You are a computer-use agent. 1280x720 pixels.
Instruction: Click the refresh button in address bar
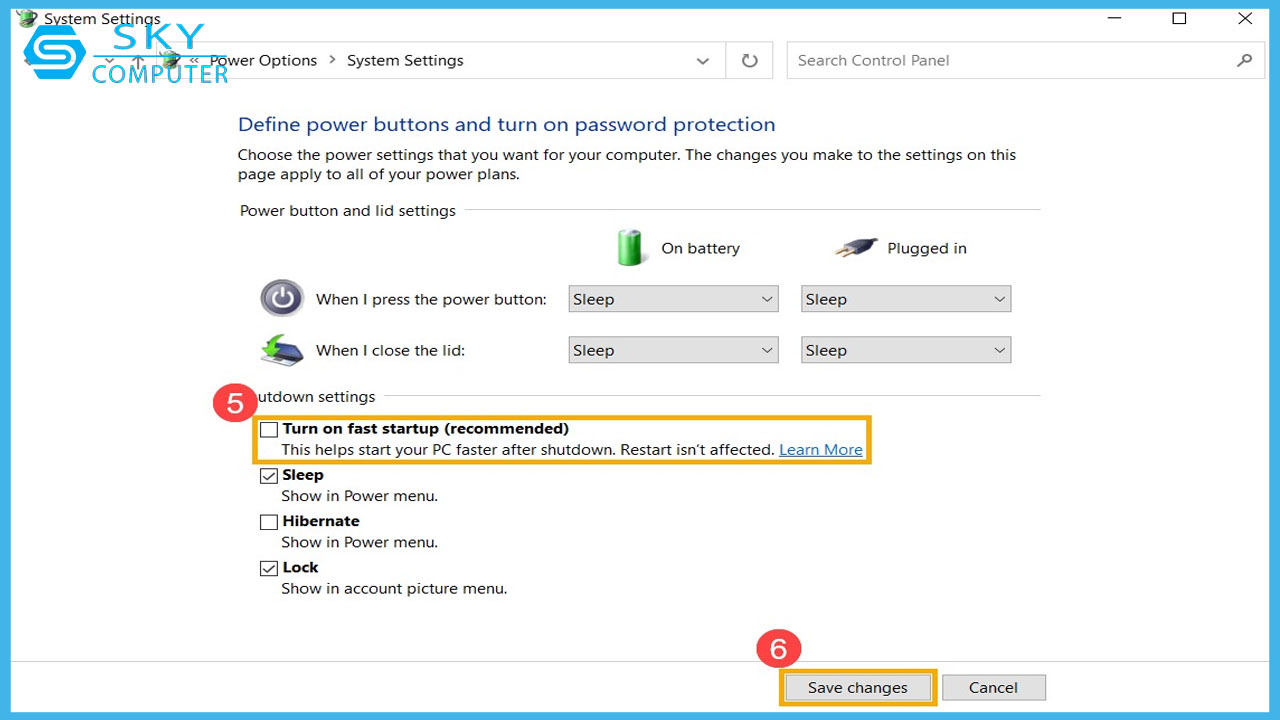[749, 61]
